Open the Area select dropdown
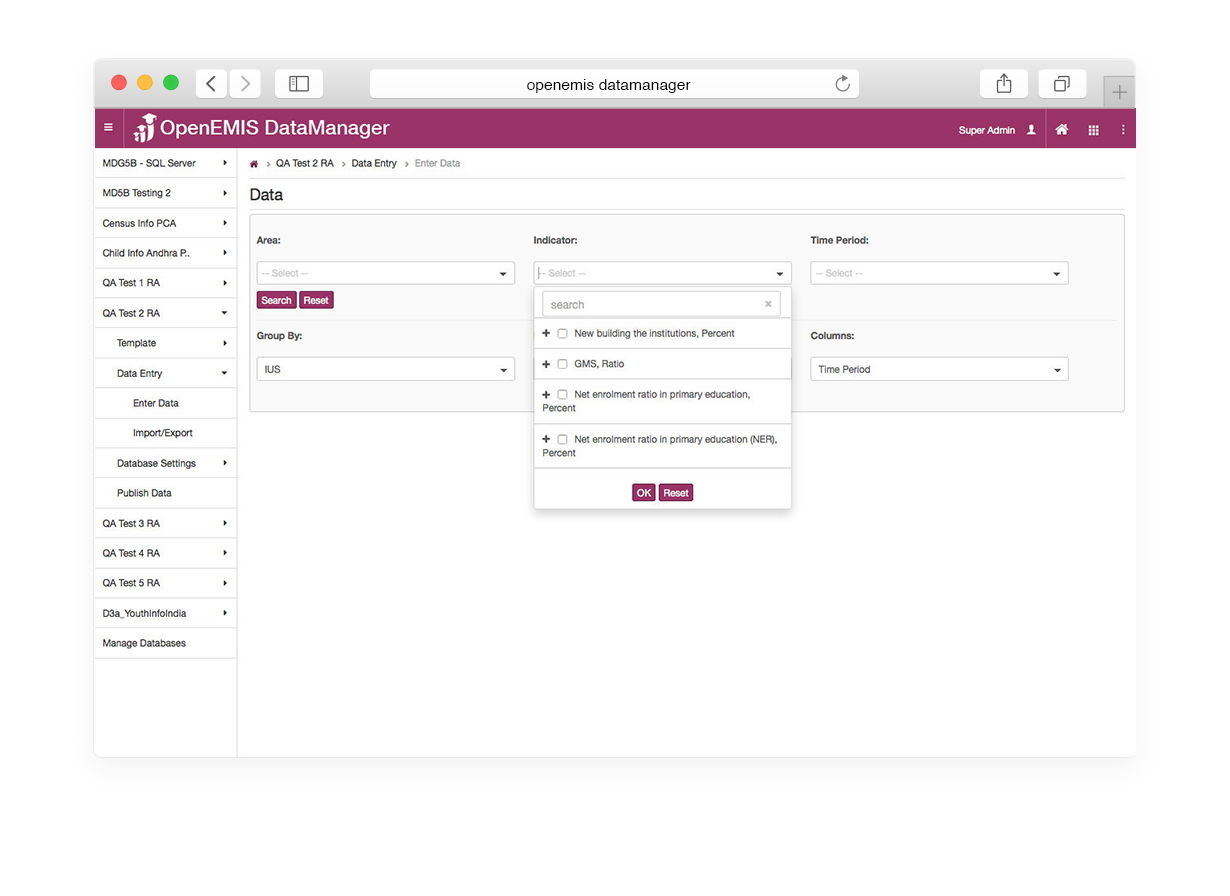The image size is (1230, 896). point(385,273)
